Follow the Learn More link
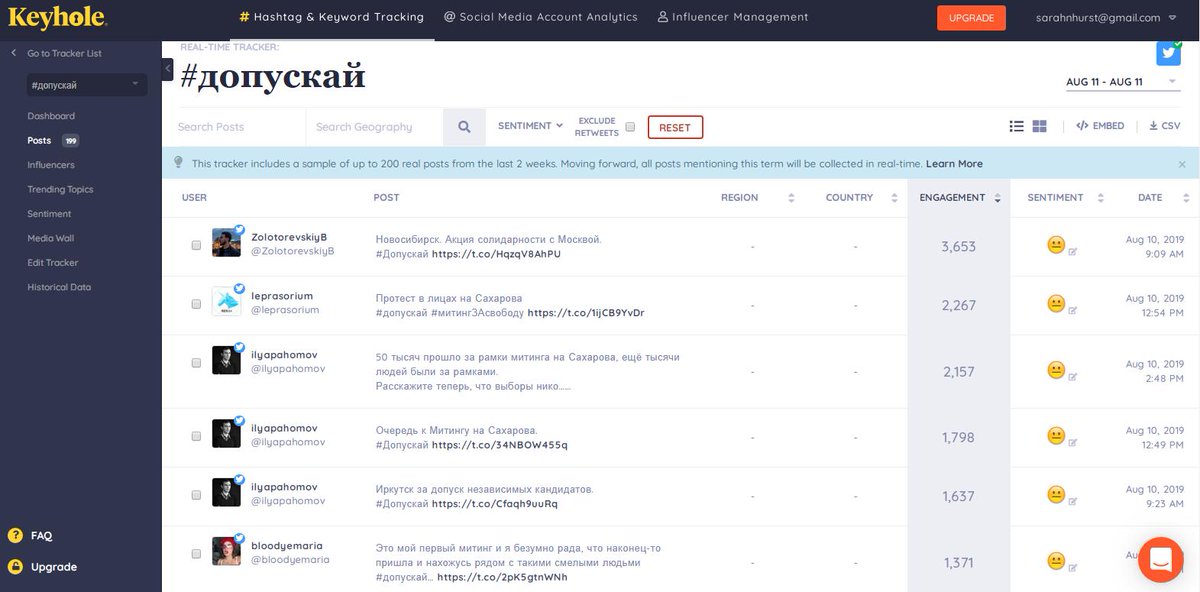 [954, 164]
